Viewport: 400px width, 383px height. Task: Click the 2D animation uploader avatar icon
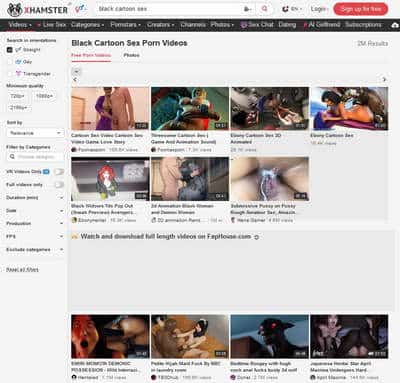click(154, 220)
